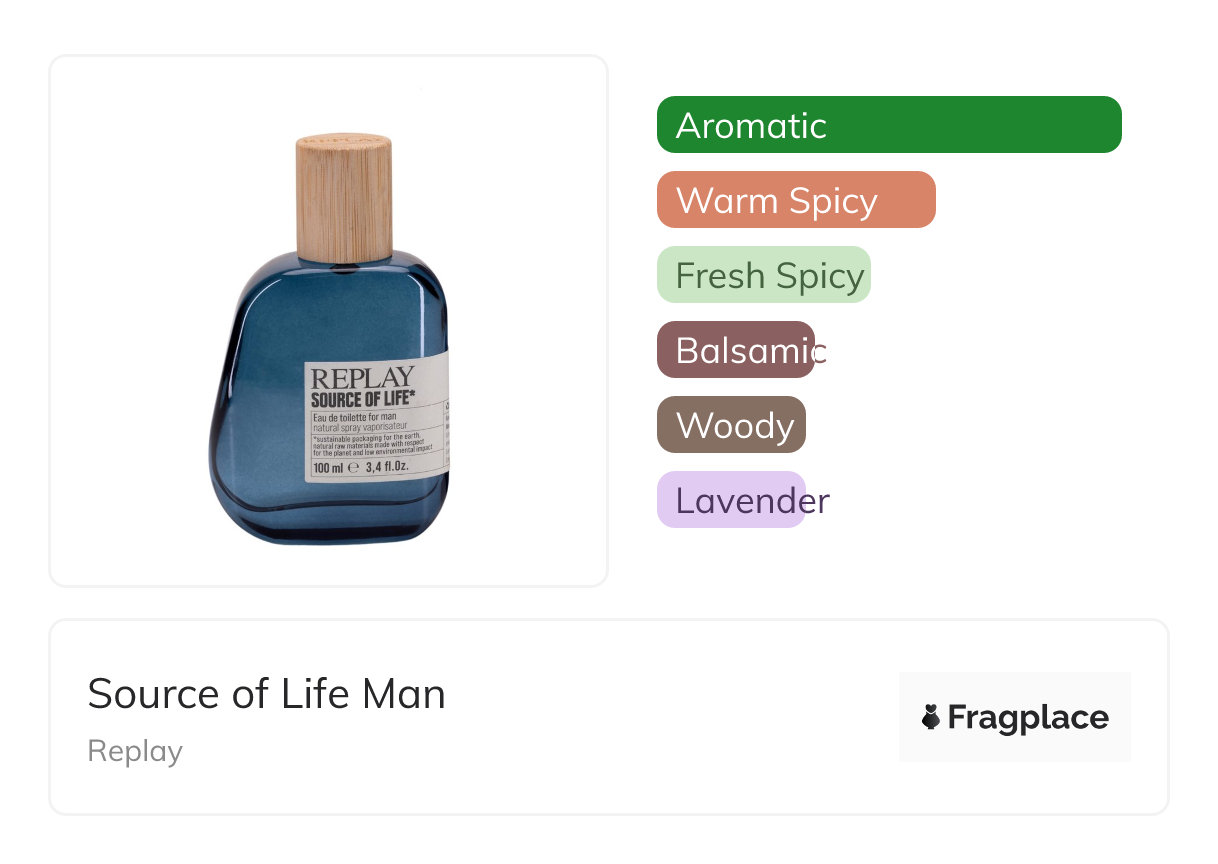1218x864 pixels.
Task: Click the sustainable packaging footnote on label
Action: pos(368,445)
